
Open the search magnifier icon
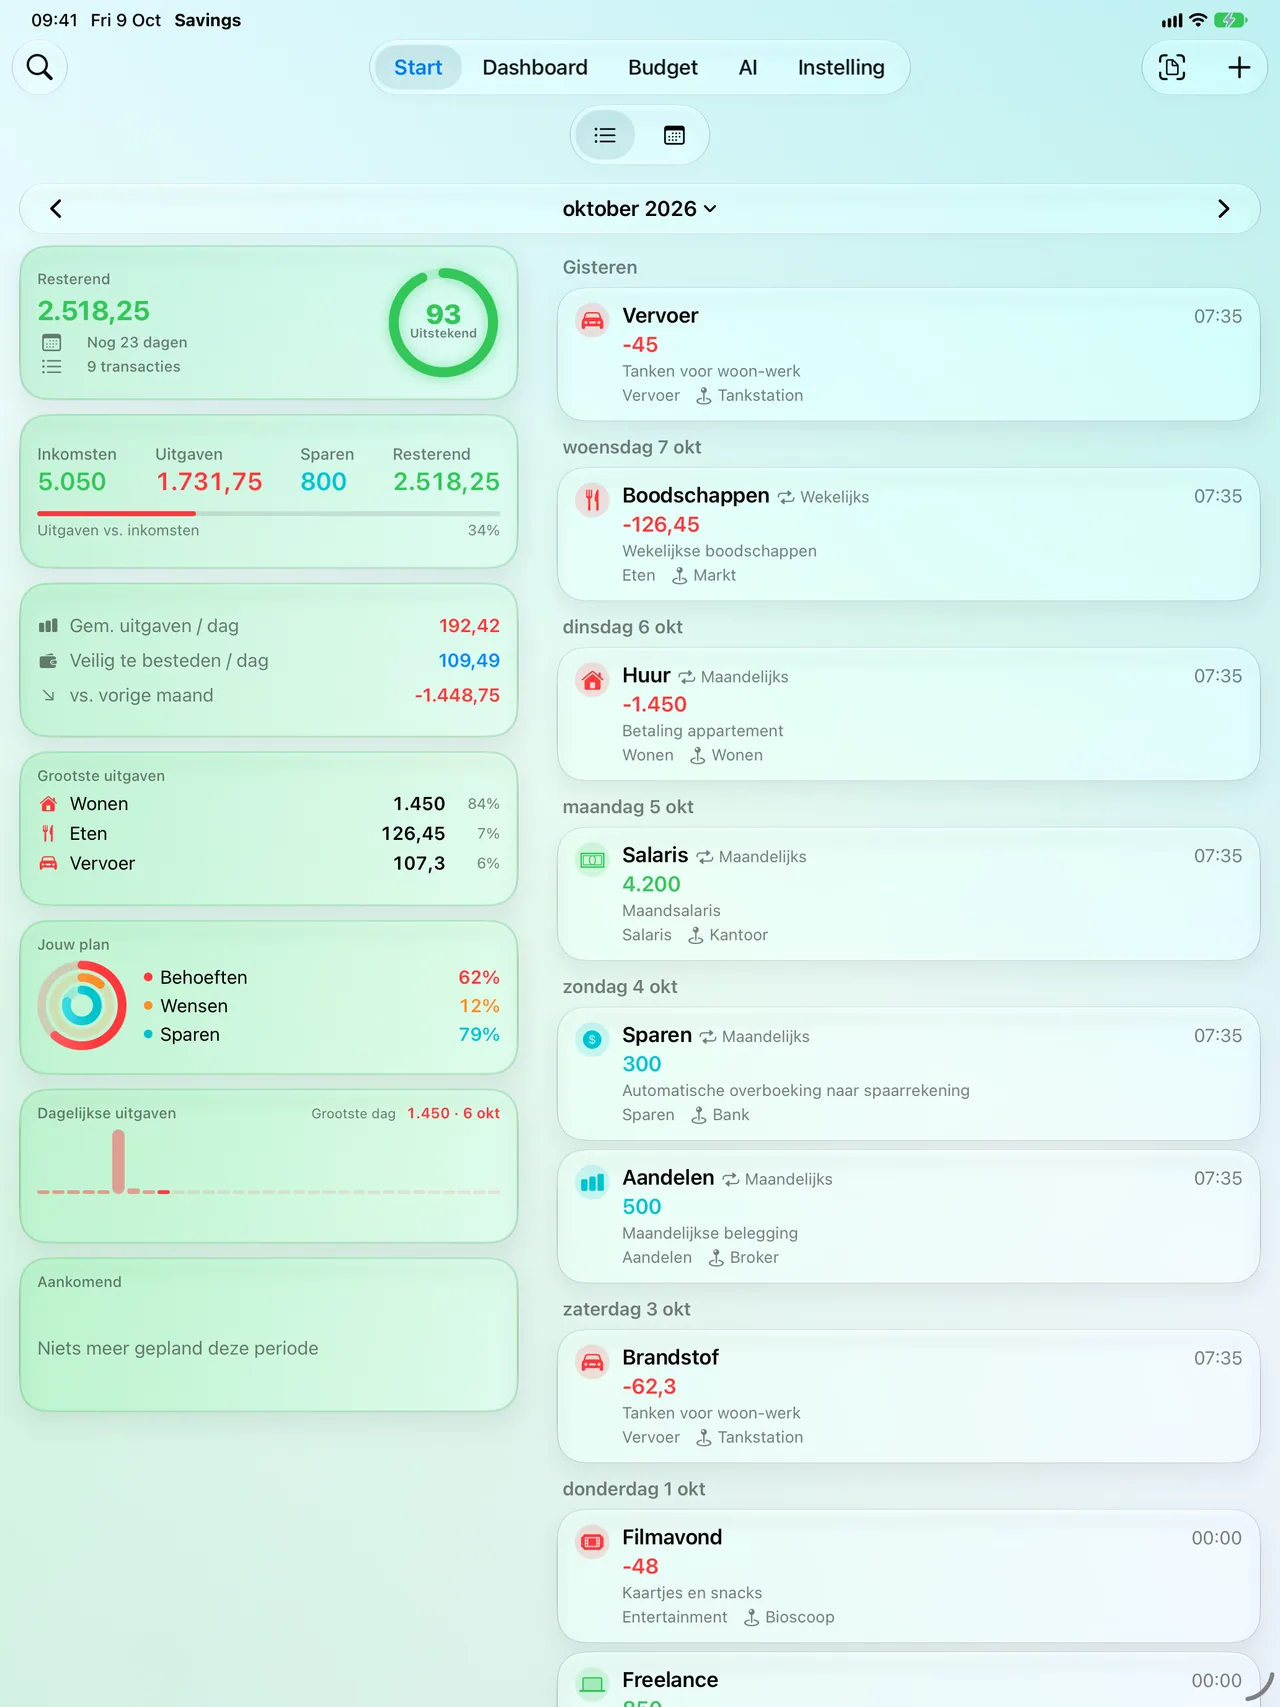click(40, 67)
